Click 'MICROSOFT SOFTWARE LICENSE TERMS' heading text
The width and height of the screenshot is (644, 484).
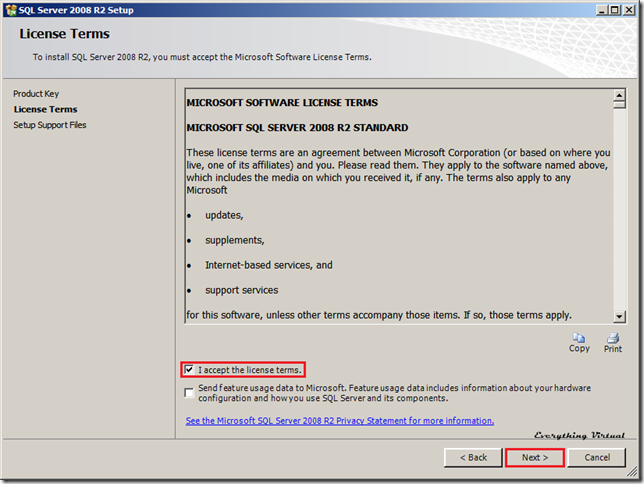click(x=282, y=103)
